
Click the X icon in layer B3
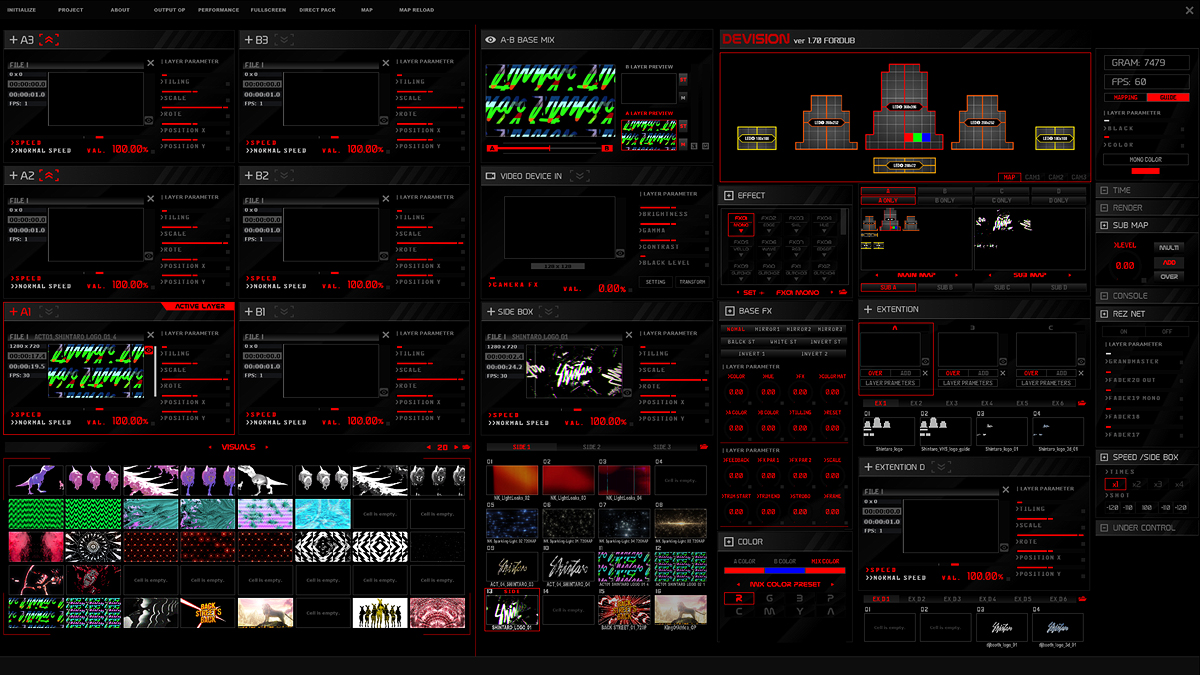click(x=386, y=63)
